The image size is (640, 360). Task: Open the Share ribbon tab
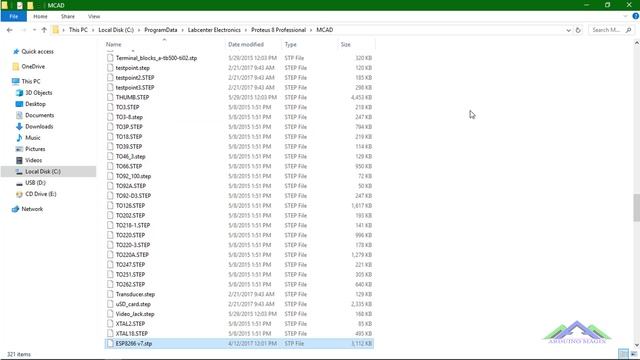(67, 16)
